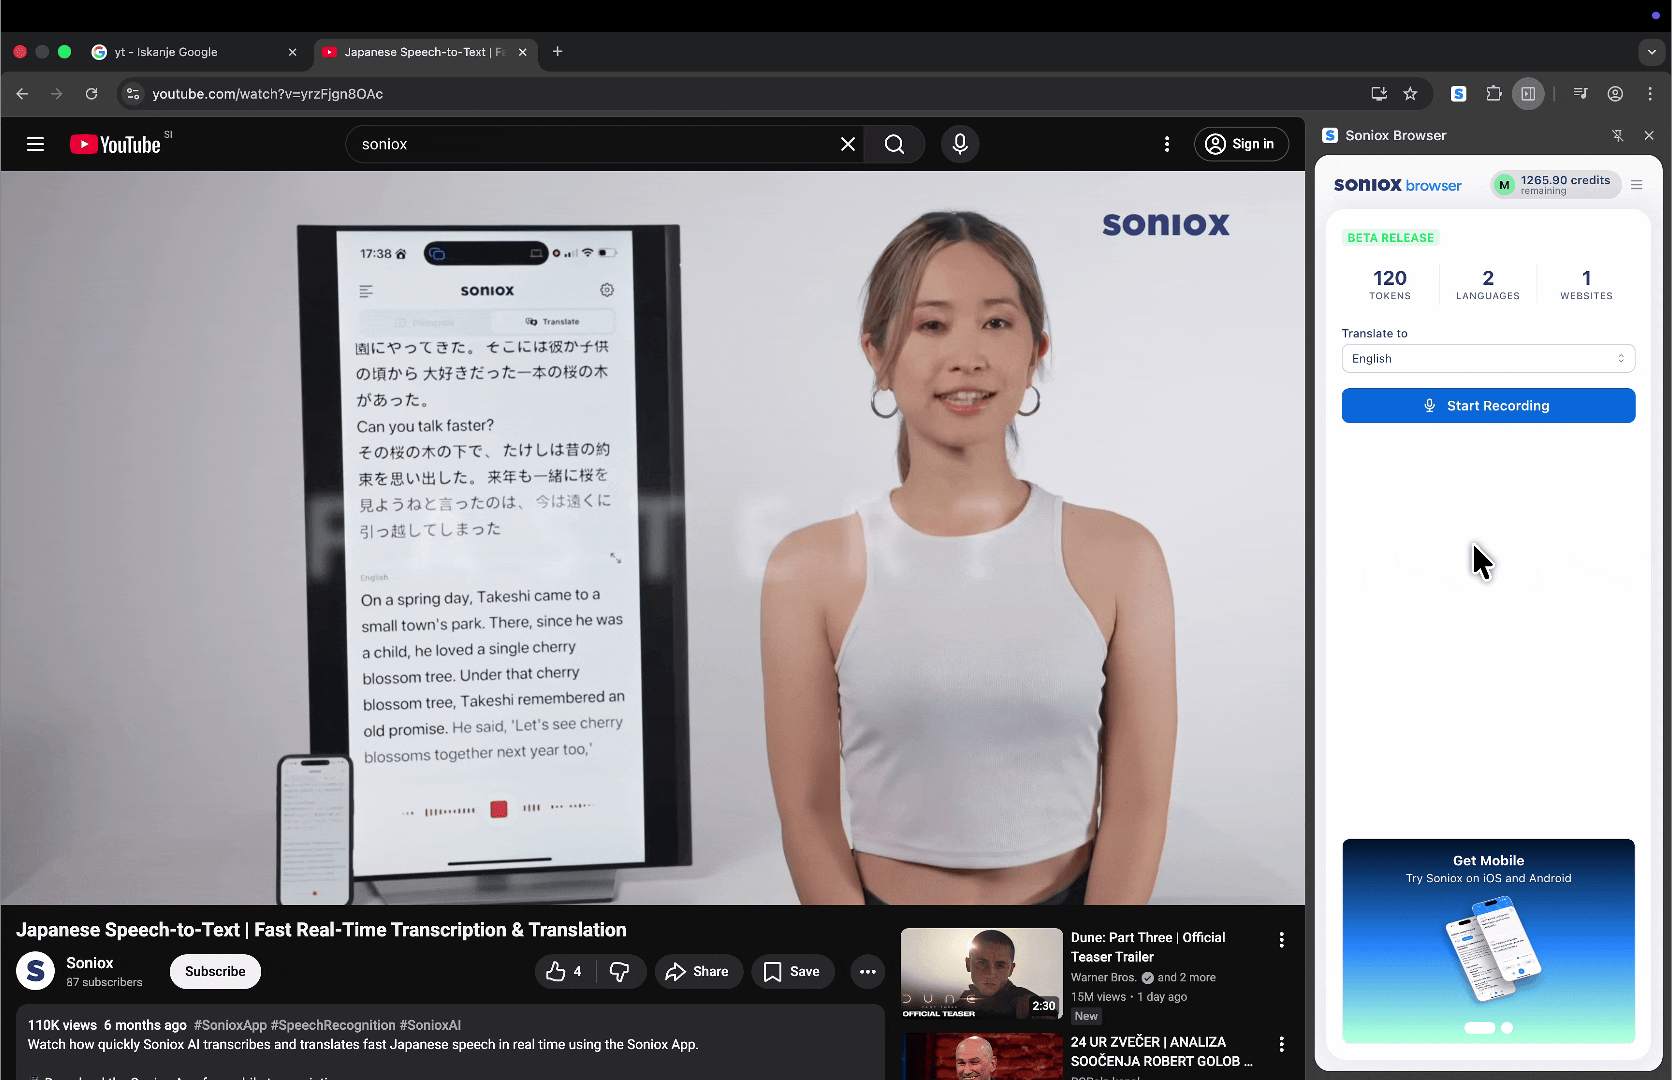Dislike the video
Viewport: 1672px width, 1080px height.
[x=620, y=971]
